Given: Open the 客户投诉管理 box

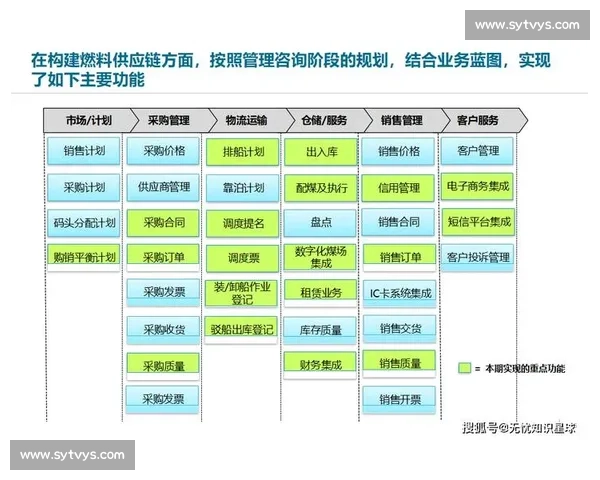Looking at the screenshot, I should point(478,257).
